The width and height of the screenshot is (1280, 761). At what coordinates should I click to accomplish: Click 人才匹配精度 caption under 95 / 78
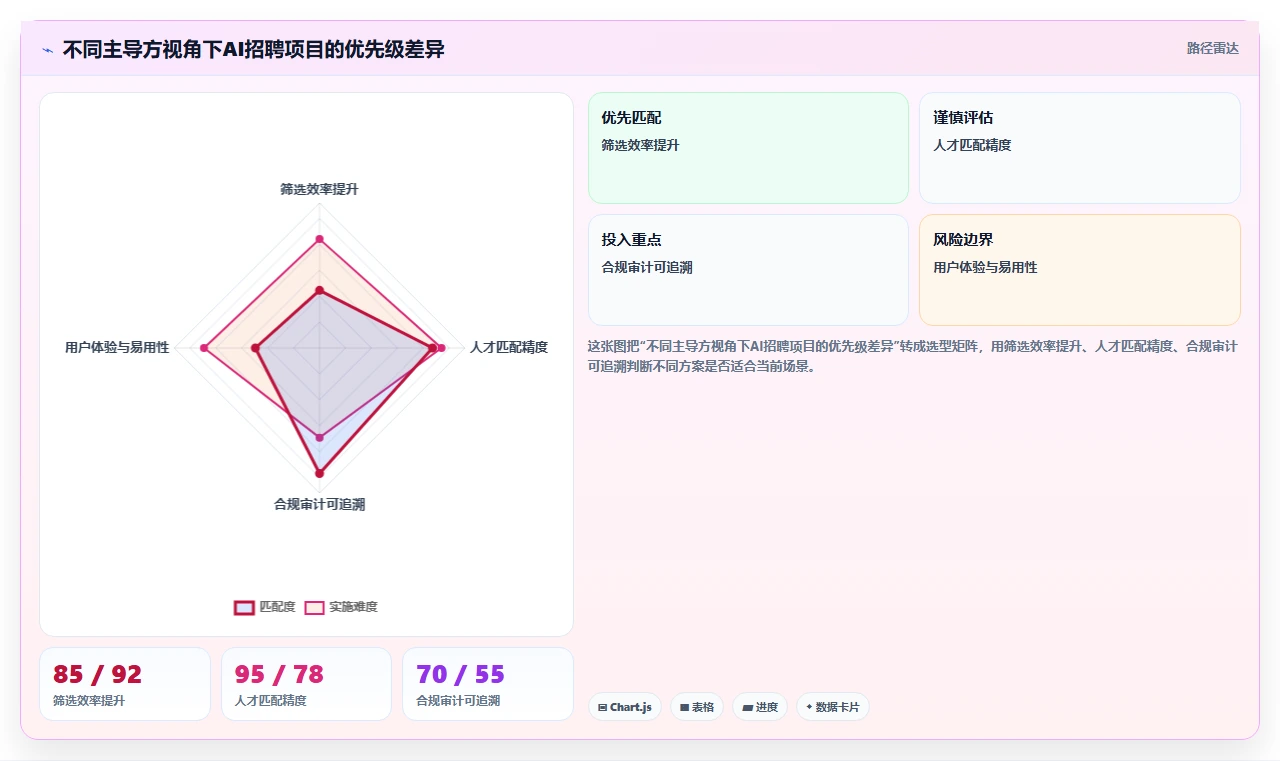click(x=271, y=701)
